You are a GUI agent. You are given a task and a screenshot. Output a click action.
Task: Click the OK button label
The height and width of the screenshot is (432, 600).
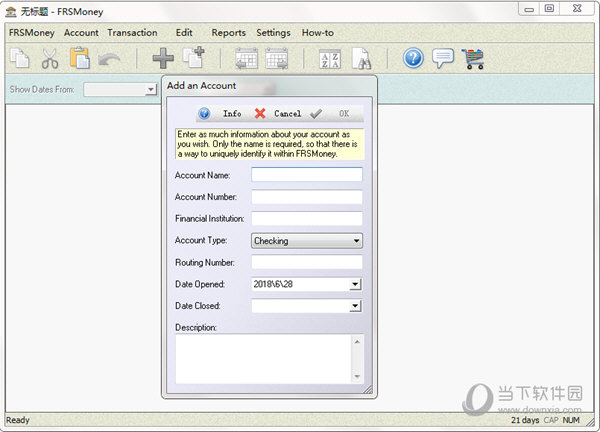pos(344,114)
